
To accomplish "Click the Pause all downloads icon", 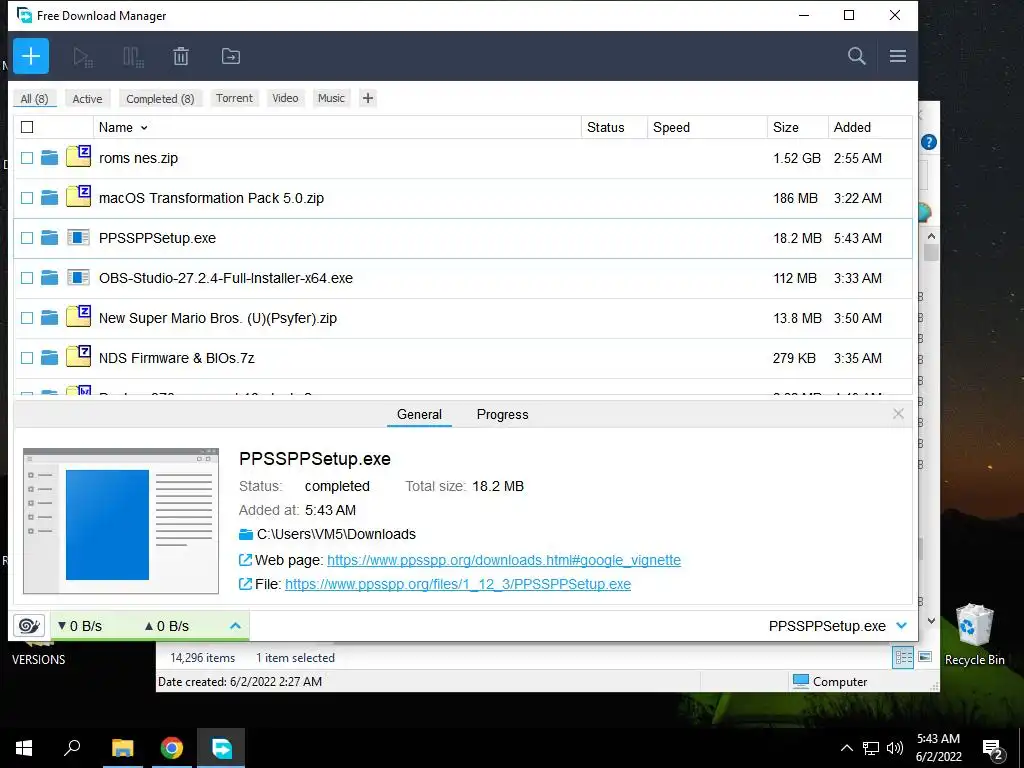I will tap(133, 57).
